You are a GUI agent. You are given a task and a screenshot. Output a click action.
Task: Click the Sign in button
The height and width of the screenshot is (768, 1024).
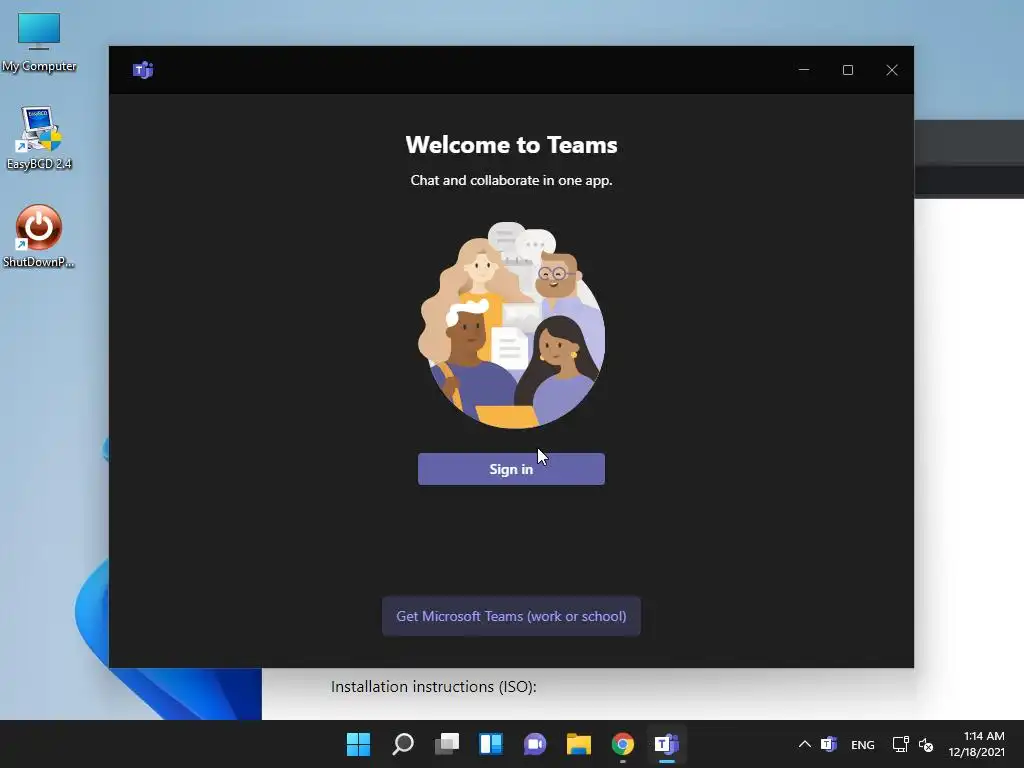coord(511,469)
